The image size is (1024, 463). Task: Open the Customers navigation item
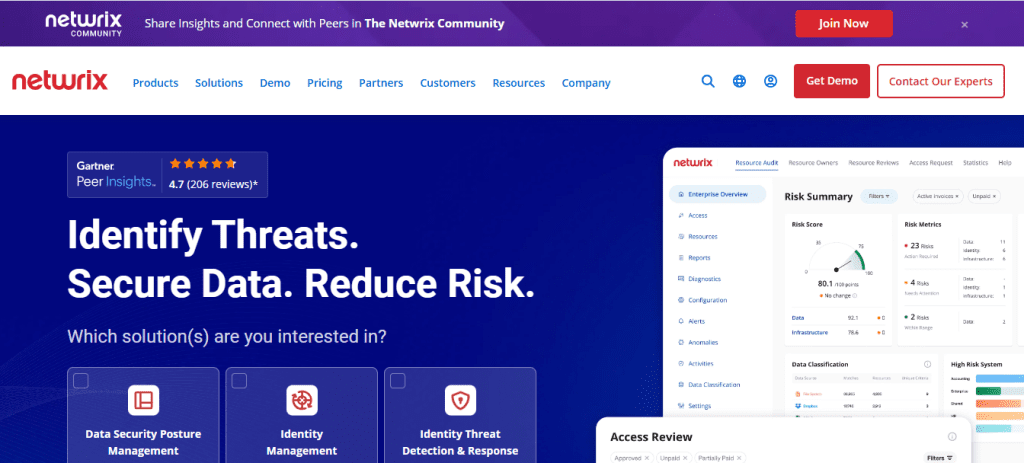click(447, 83)
